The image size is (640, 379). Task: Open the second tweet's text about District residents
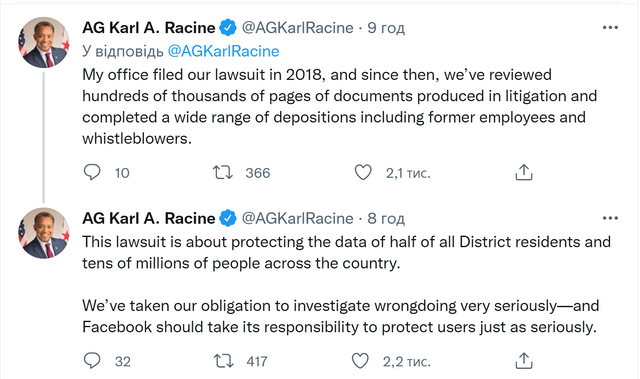tap(347, 284)
